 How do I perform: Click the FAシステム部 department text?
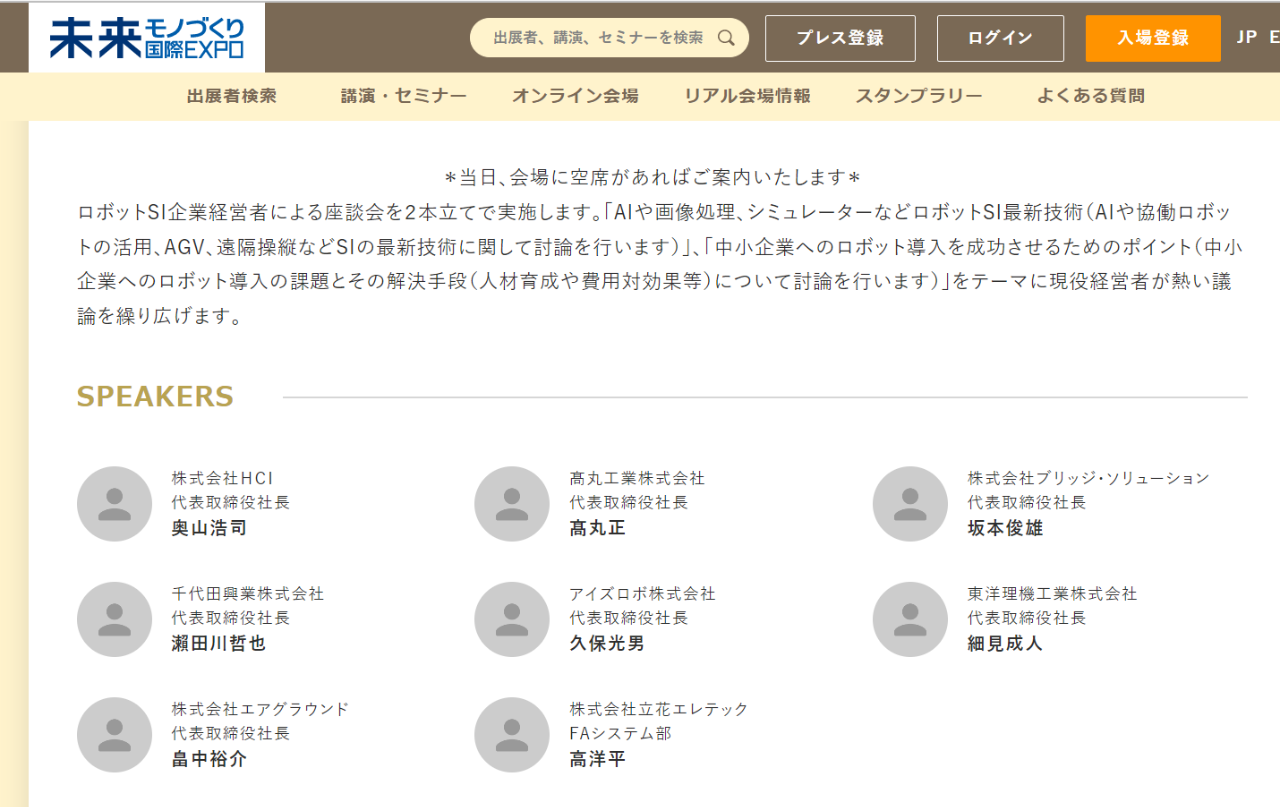click(x=621, y=733)
